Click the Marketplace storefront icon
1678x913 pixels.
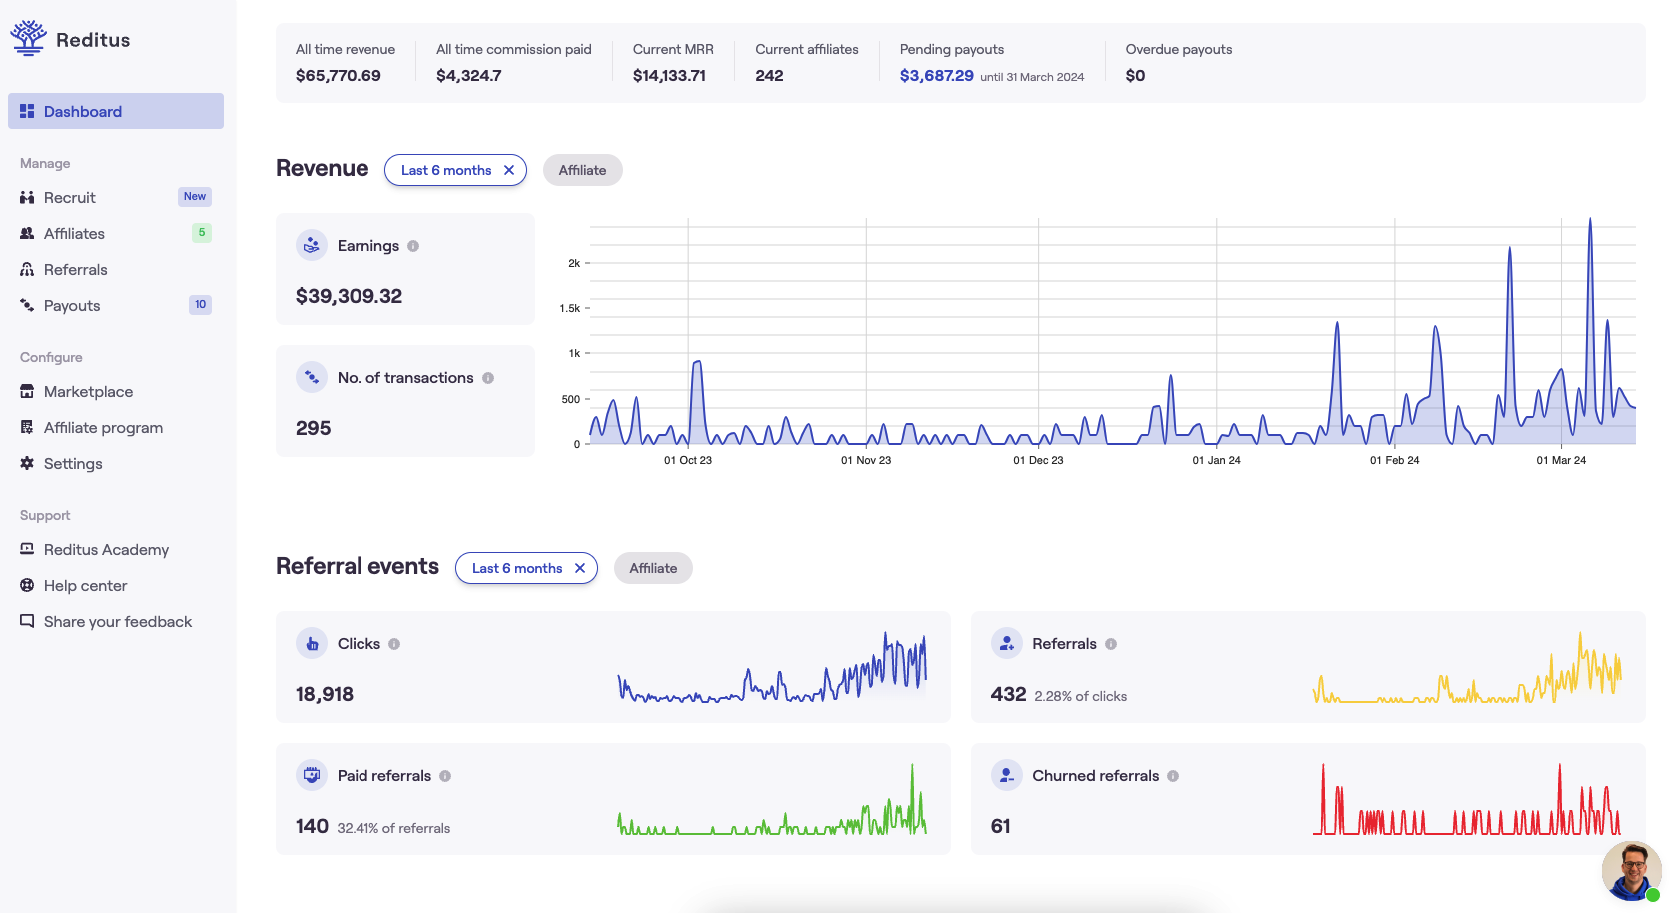26,391
